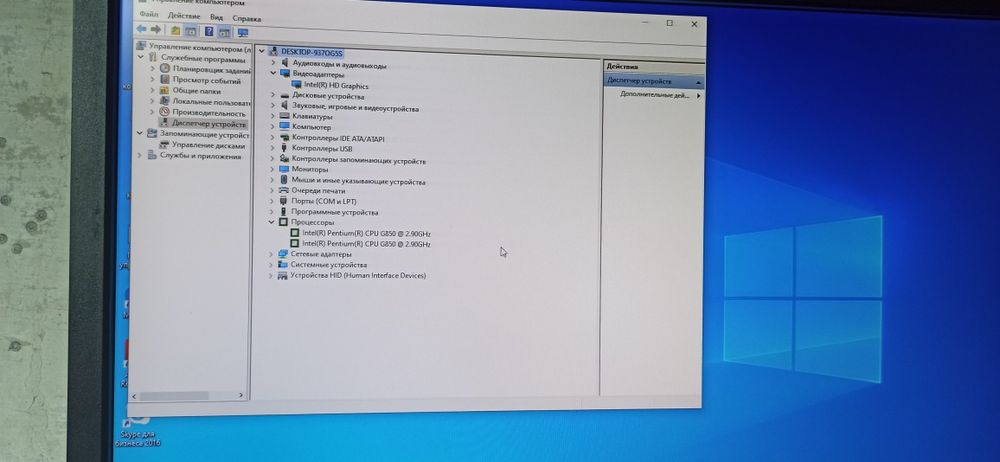Click the keyboard icon beside Клавиатуры
This screenshot has height=462, width=1000.
click(x=284, y=116)
